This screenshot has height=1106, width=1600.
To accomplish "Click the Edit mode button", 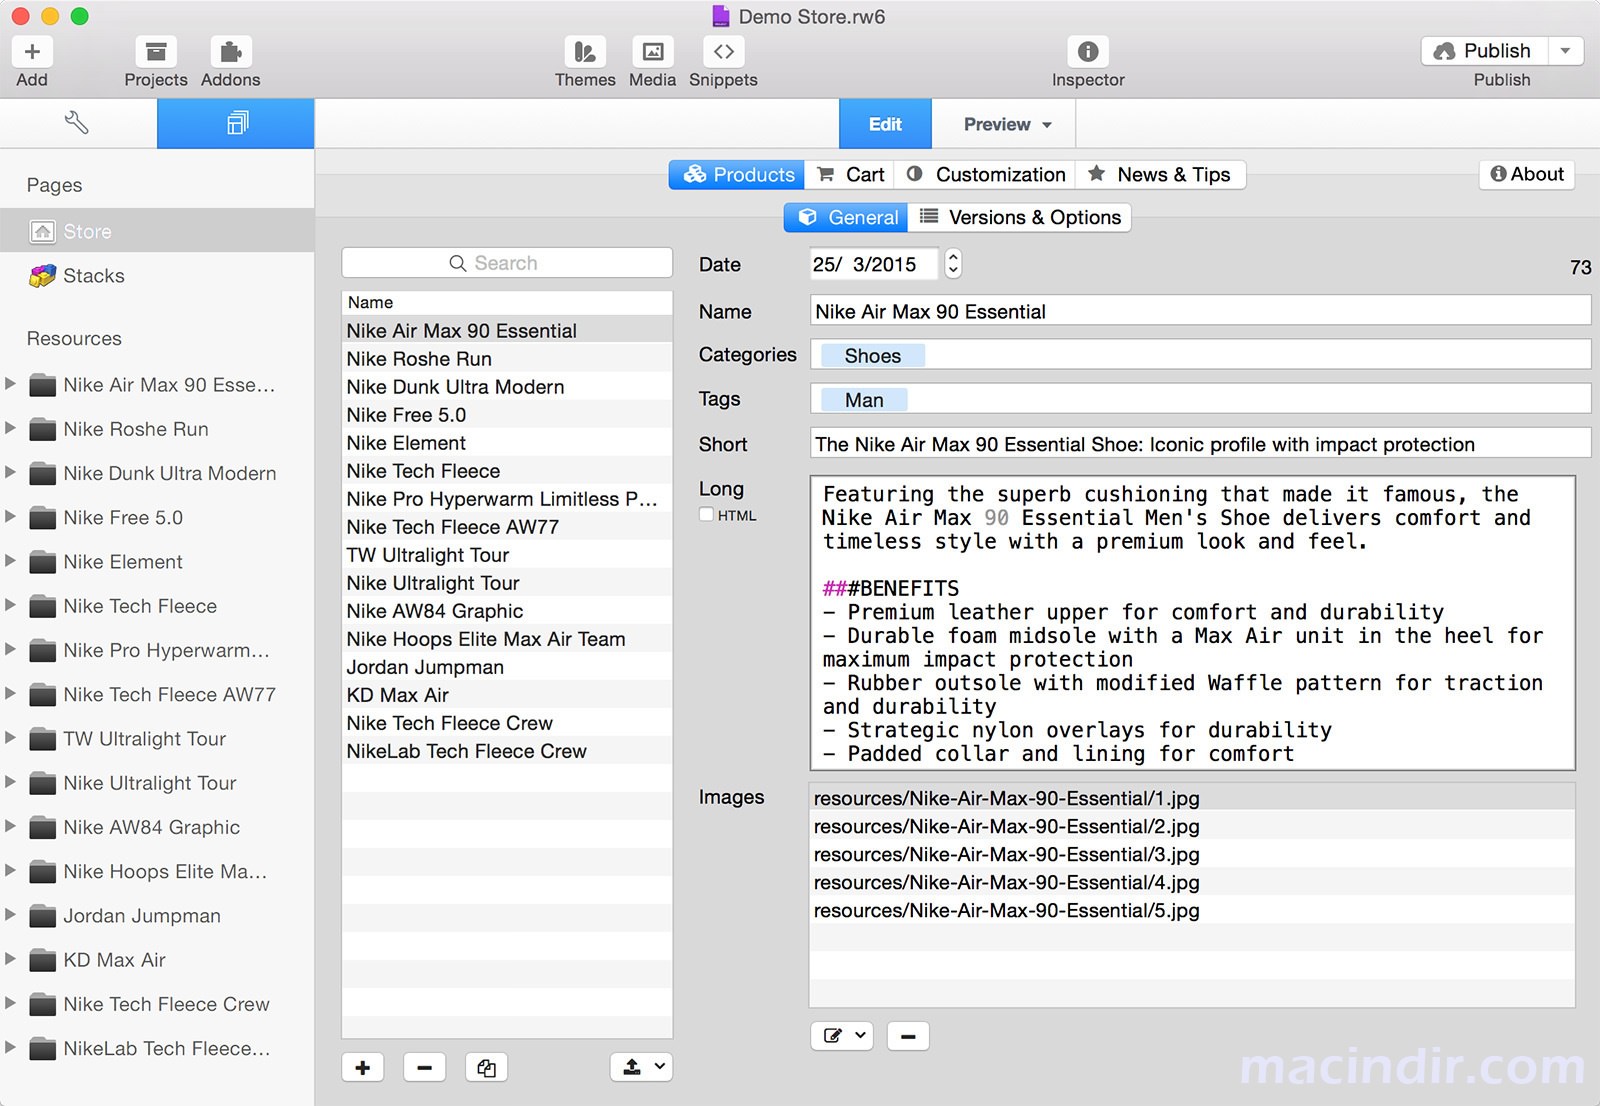I will click(885, 124).
